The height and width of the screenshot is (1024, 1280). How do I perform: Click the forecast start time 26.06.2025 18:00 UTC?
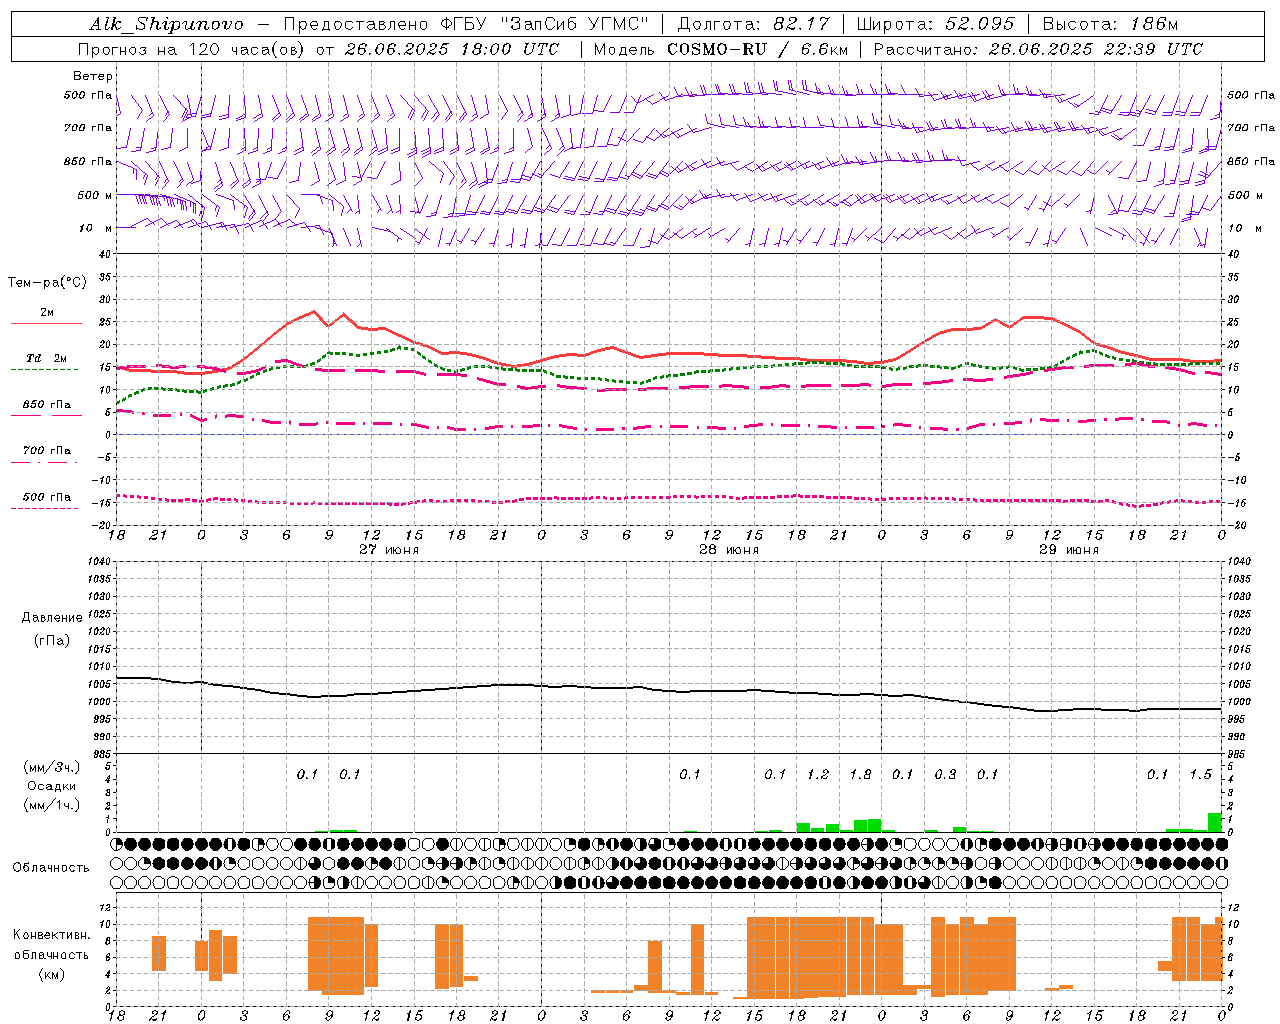point(452,49)
